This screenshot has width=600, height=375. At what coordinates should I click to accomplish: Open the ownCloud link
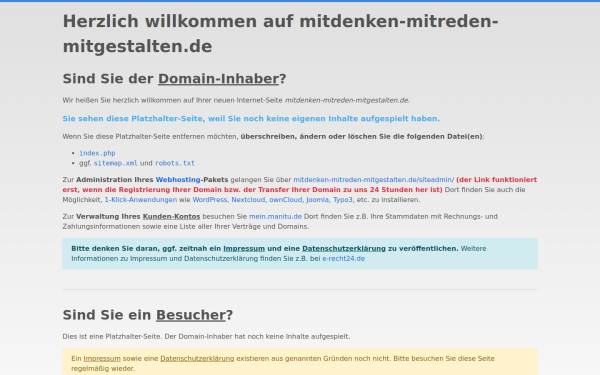285,200
